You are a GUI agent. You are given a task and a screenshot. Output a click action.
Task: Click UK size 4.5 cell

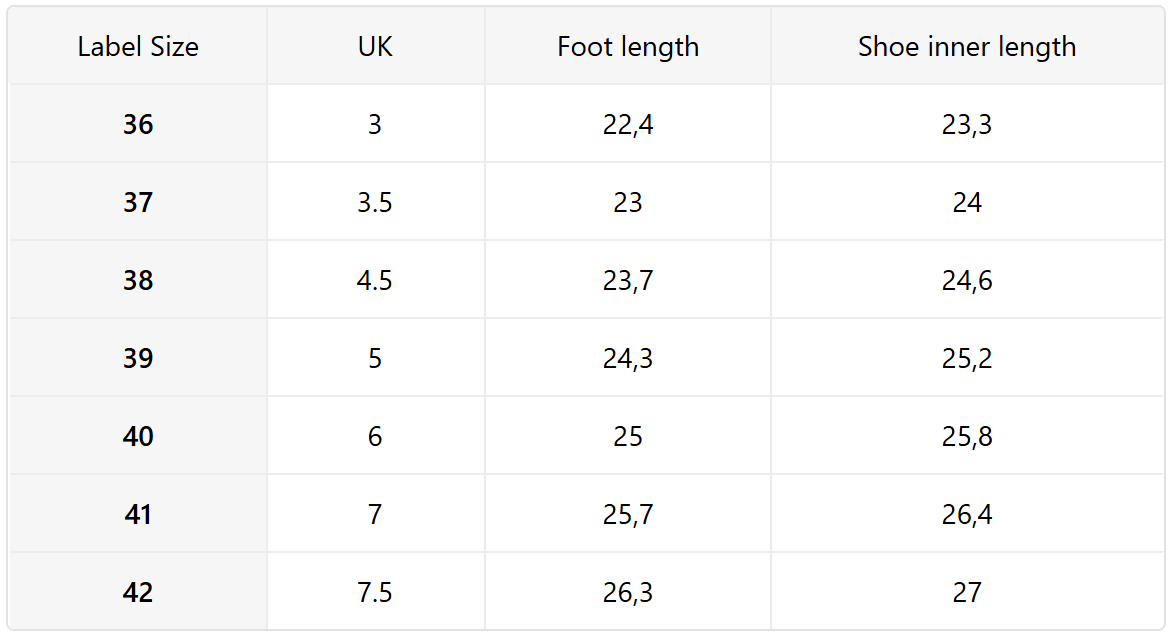(375, 281)
